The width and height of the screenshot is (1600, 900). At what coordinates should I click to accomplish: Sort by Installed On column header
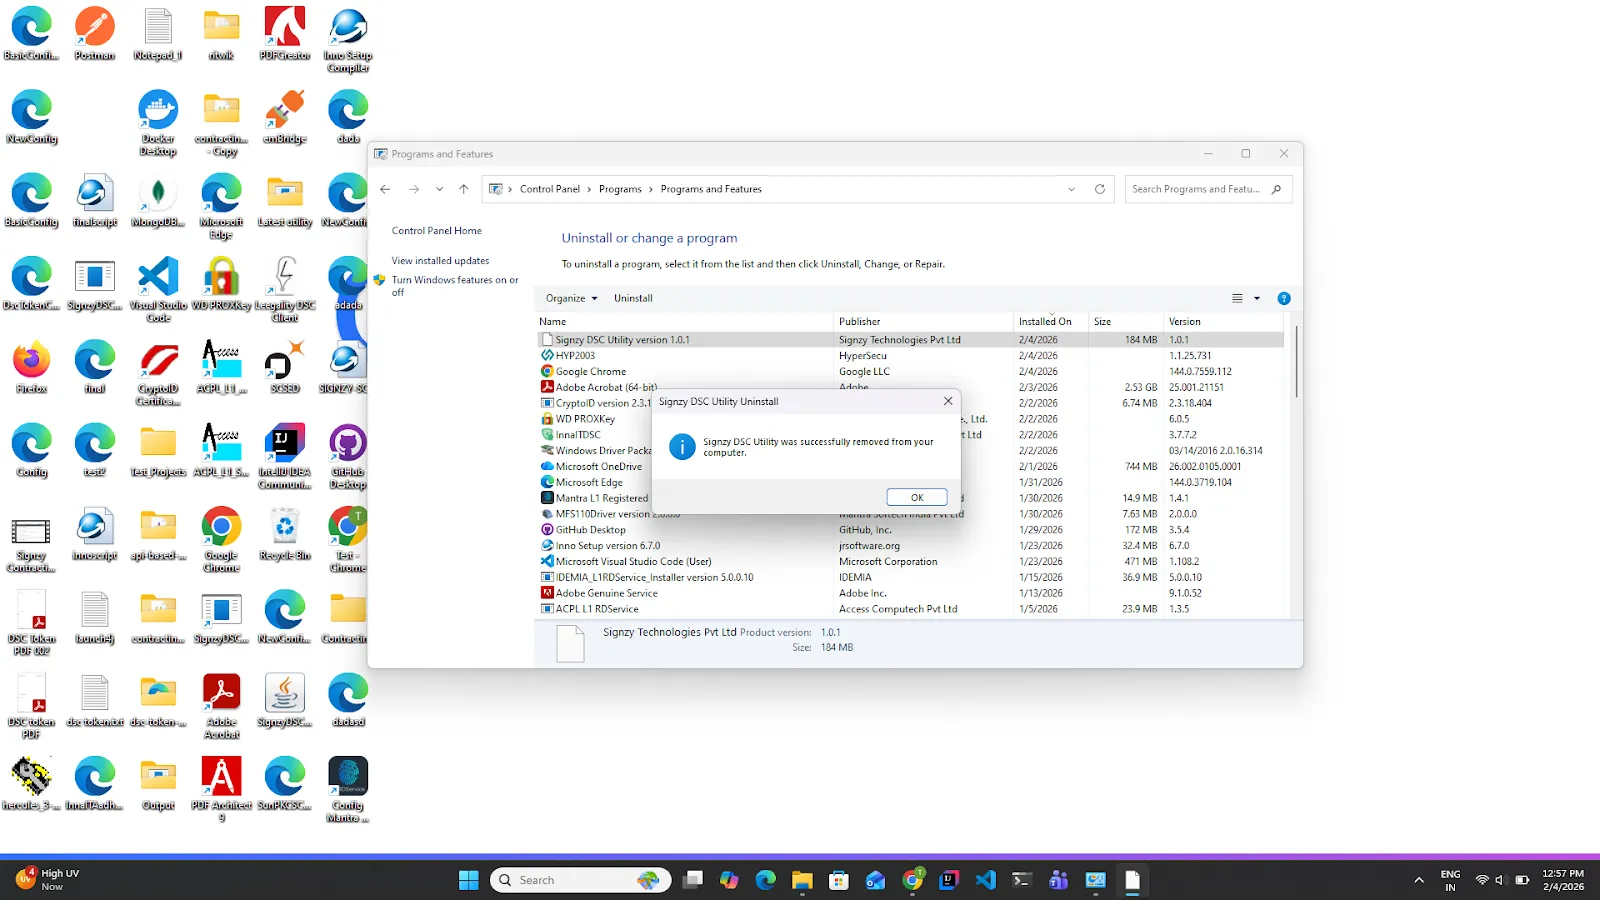[x=1050, y=322]
